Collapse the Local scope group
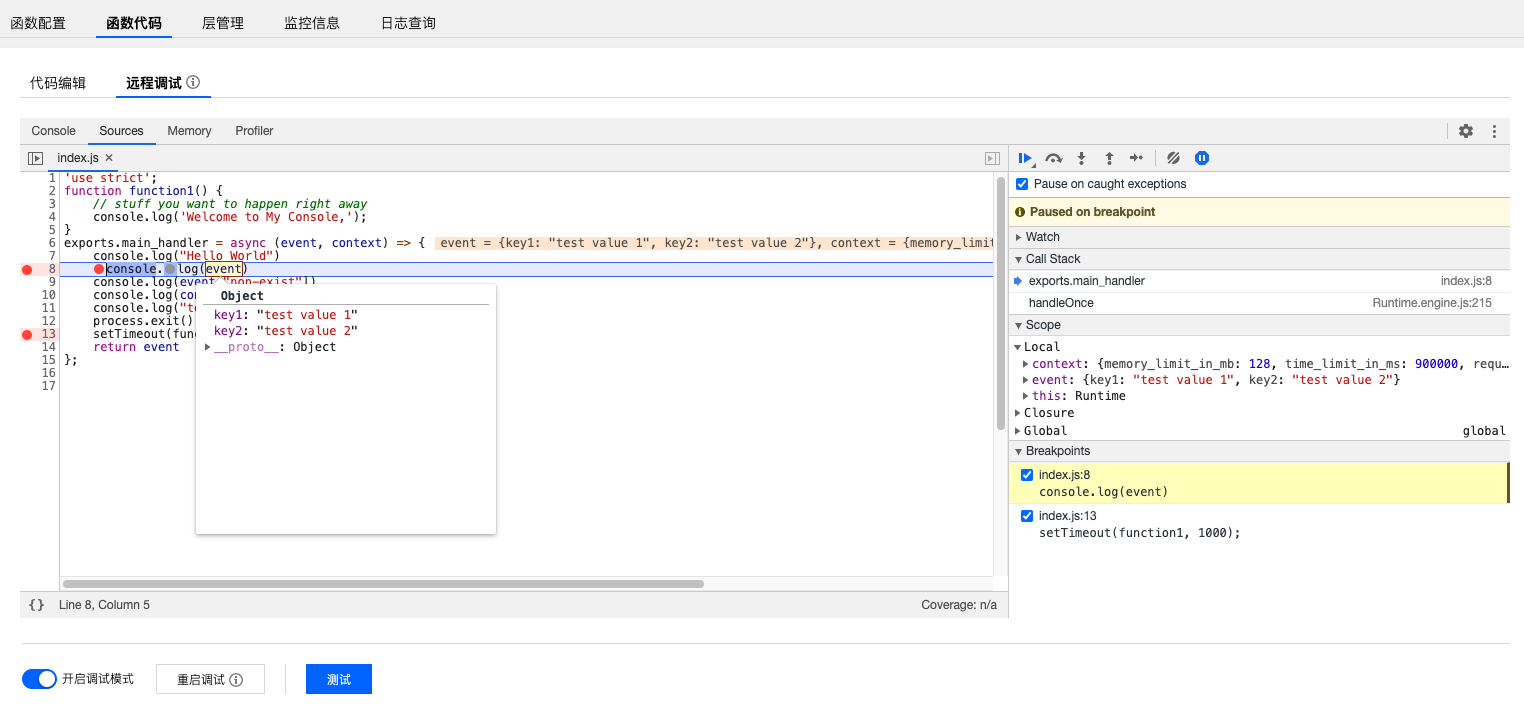The width and height of the screenshot is (1524, 706). pos(1018,347)
